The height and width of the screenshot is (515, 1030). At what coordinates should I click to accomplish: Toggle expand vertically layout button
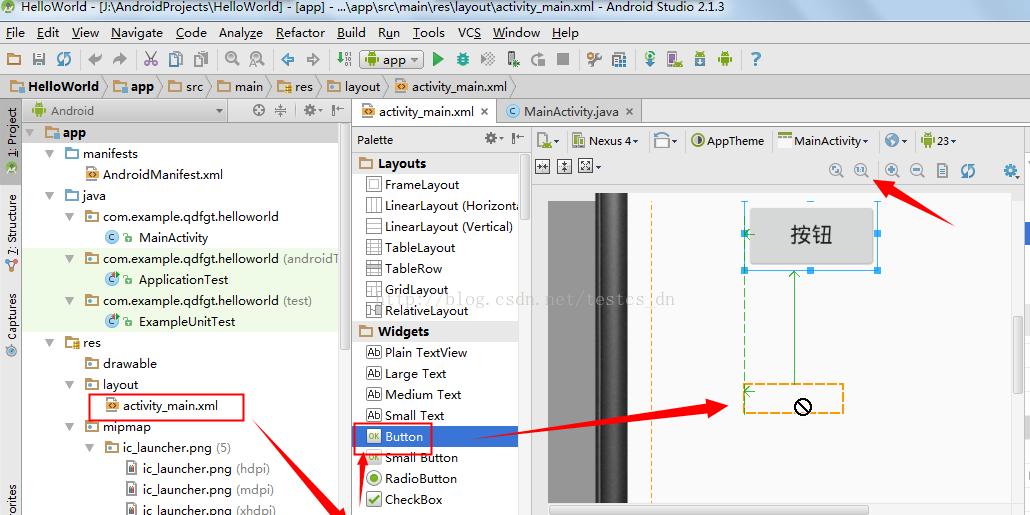coord(564,167)
